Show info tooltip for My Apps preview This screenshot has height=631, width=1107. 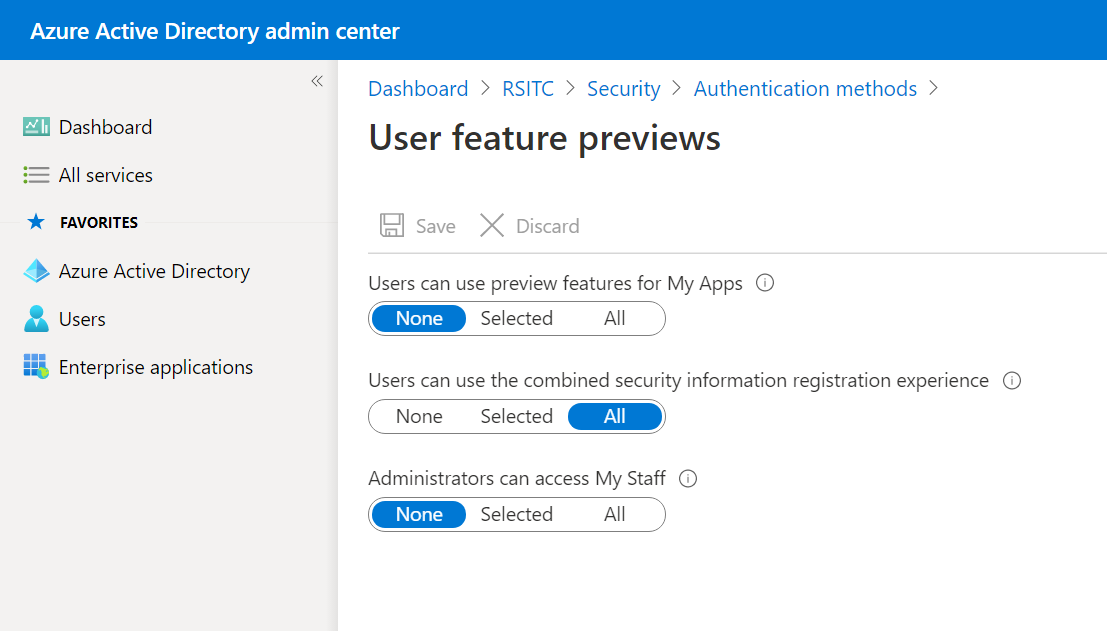[765, 283]
